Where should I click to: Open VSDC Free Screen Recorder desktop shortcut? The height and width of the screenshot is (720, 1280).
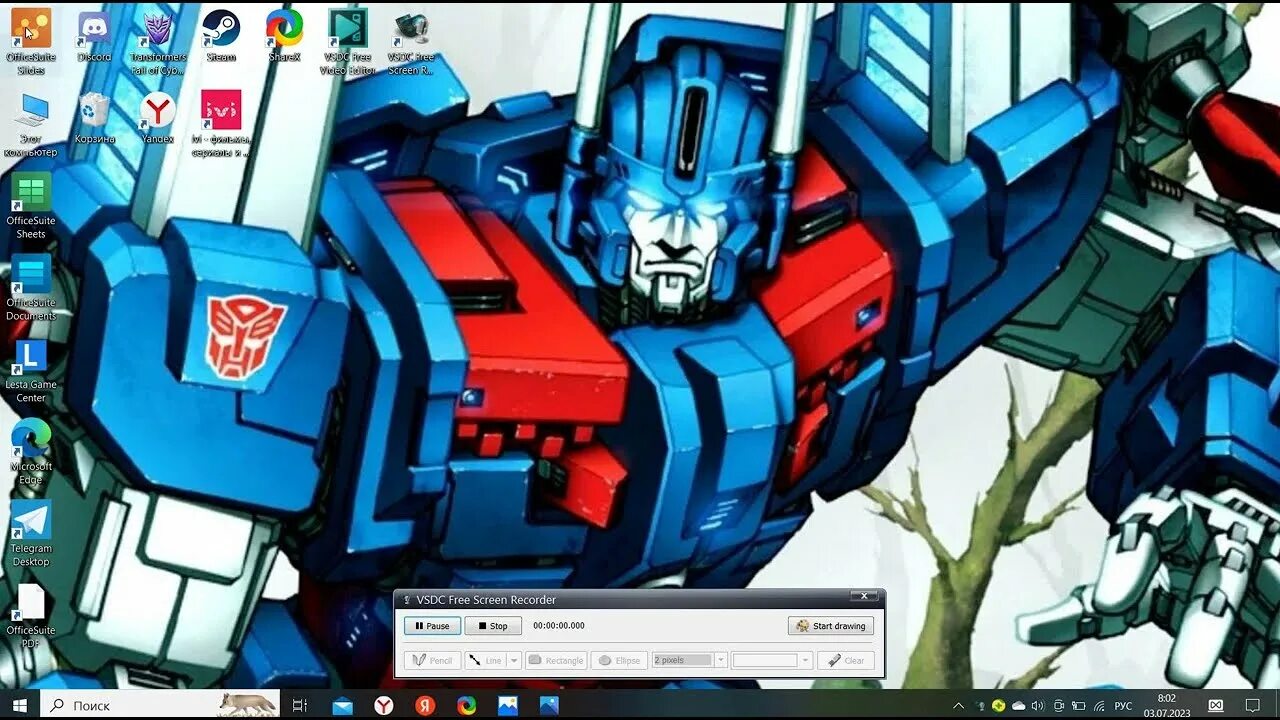click(x=411, y=42)
